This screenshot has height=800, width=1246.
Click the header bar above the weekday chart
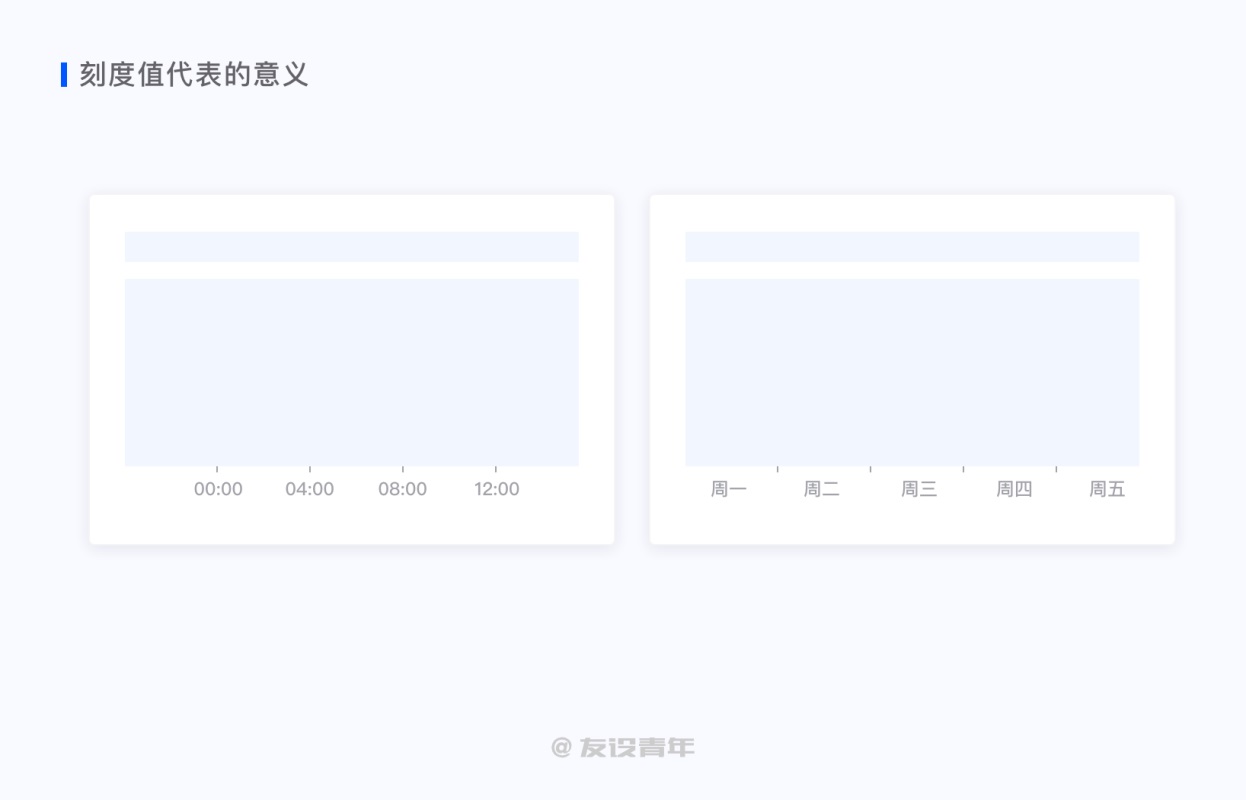tap(912, 247)
